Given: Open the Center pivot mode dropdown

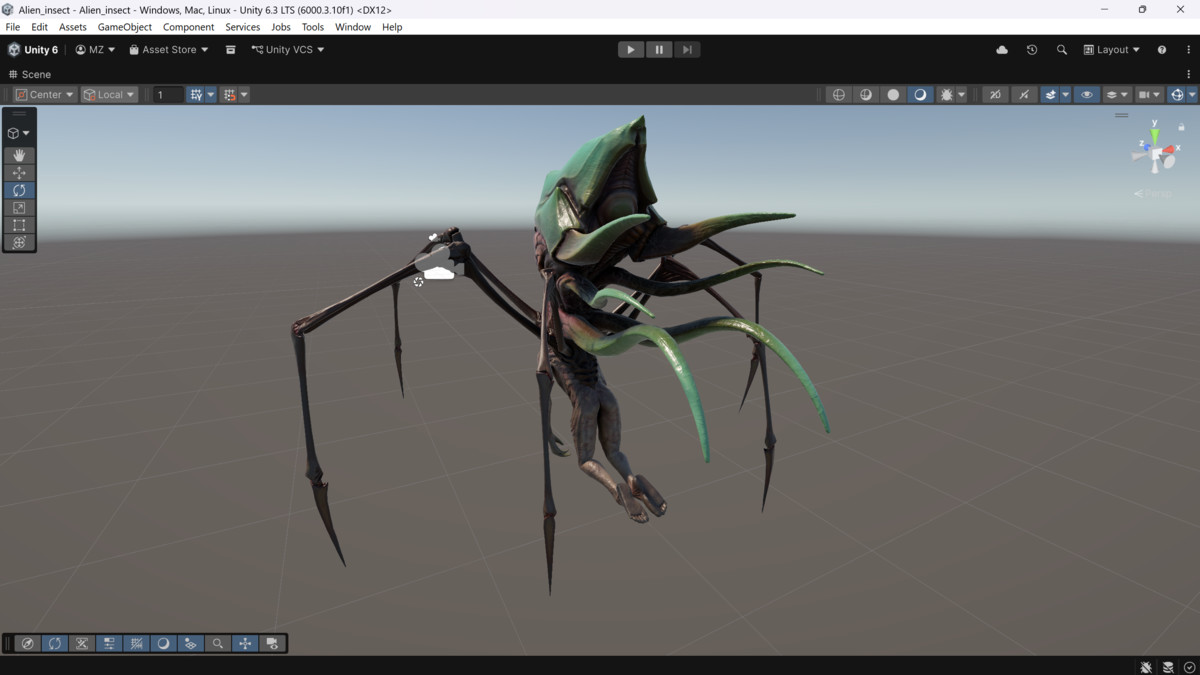Looking at the screenshot, I should click(x=44, y=94).
